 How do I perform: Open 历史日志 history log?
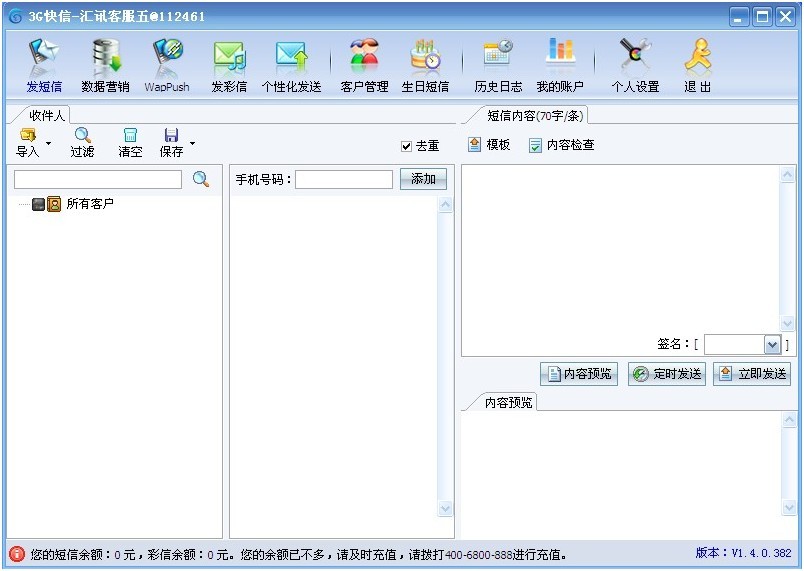498,66
